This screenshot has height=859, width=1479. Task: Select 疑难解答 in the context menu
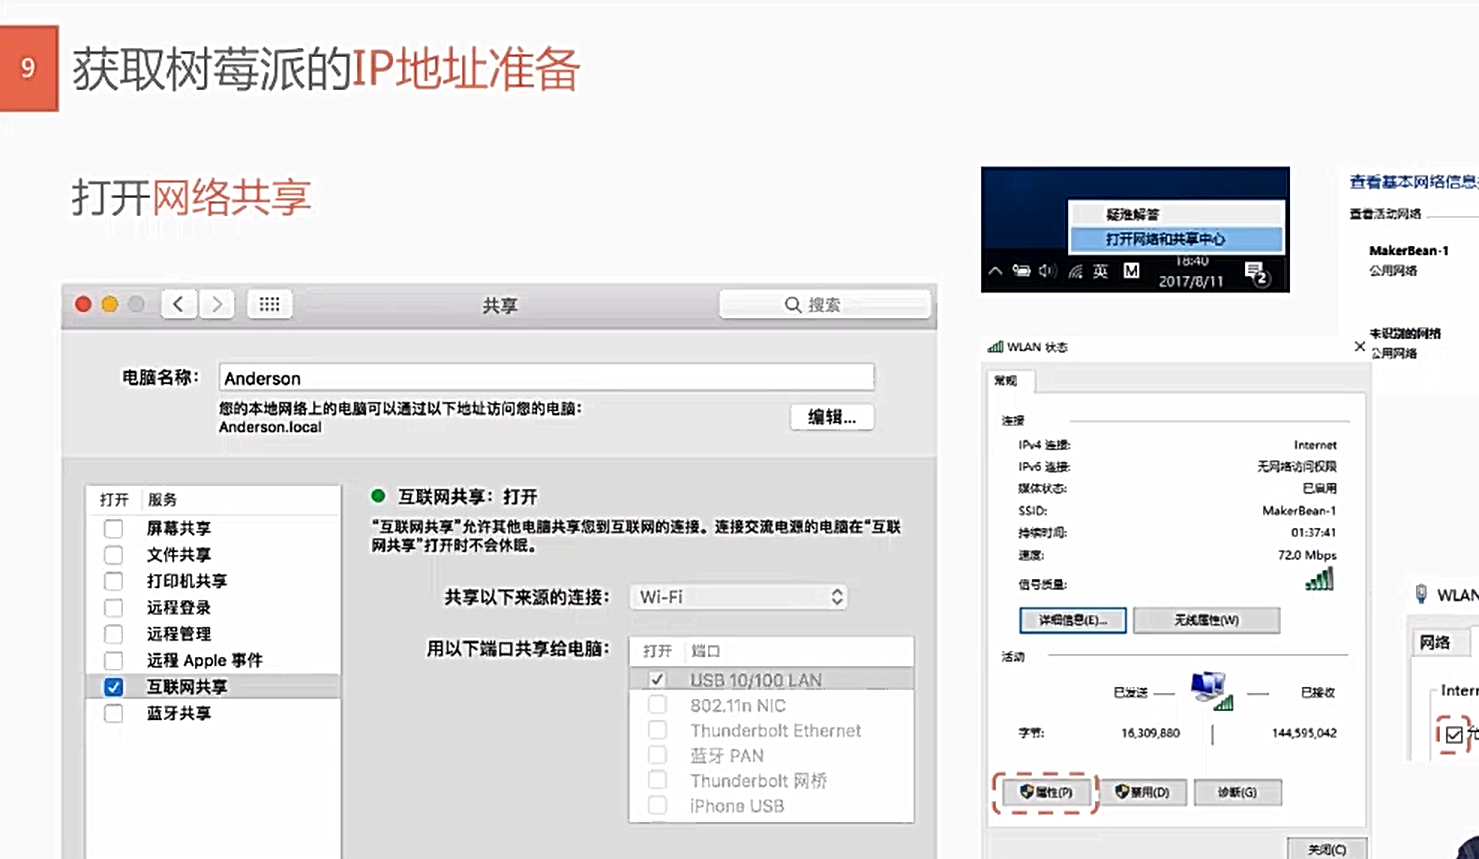1176,214
